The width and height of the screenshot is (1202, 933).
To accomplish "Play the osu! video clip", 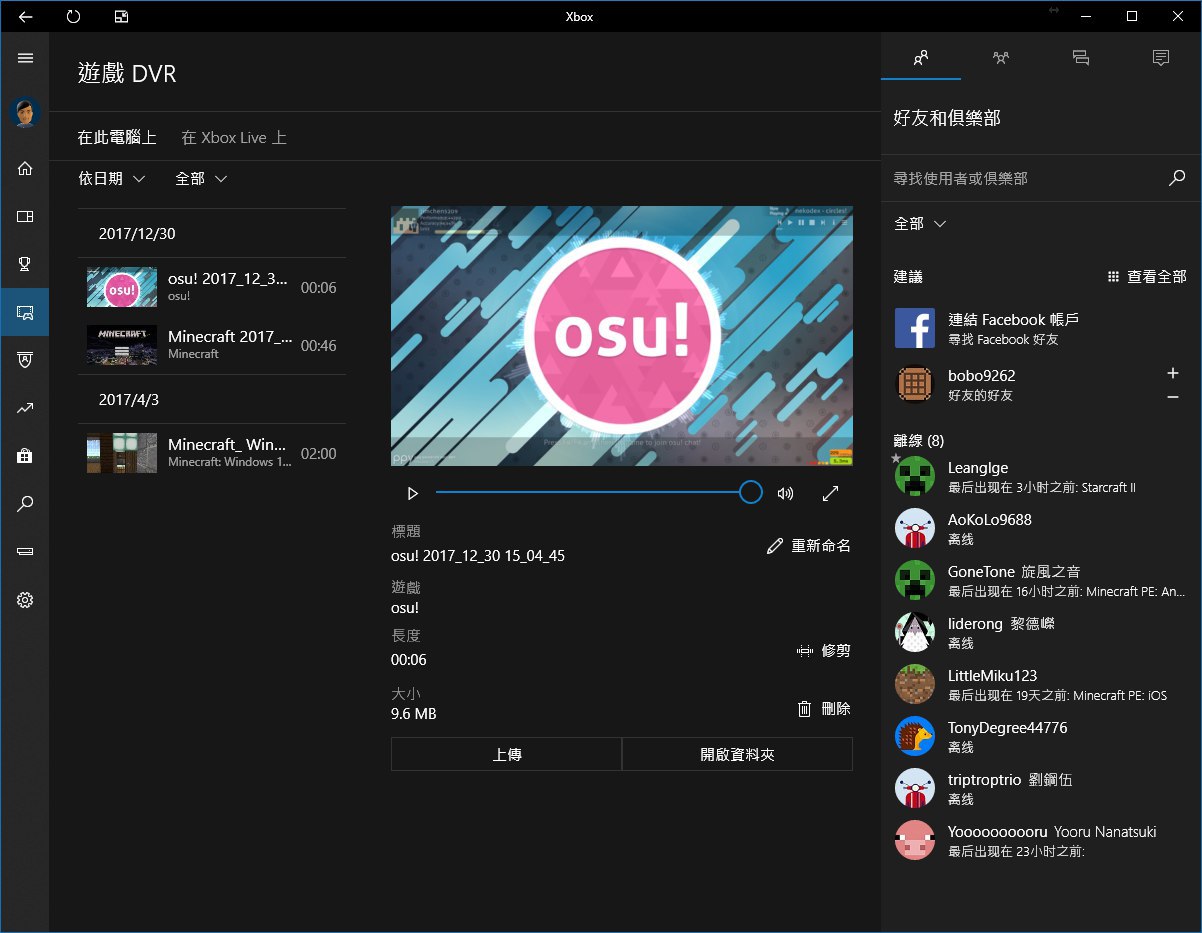I will [412, 493].
